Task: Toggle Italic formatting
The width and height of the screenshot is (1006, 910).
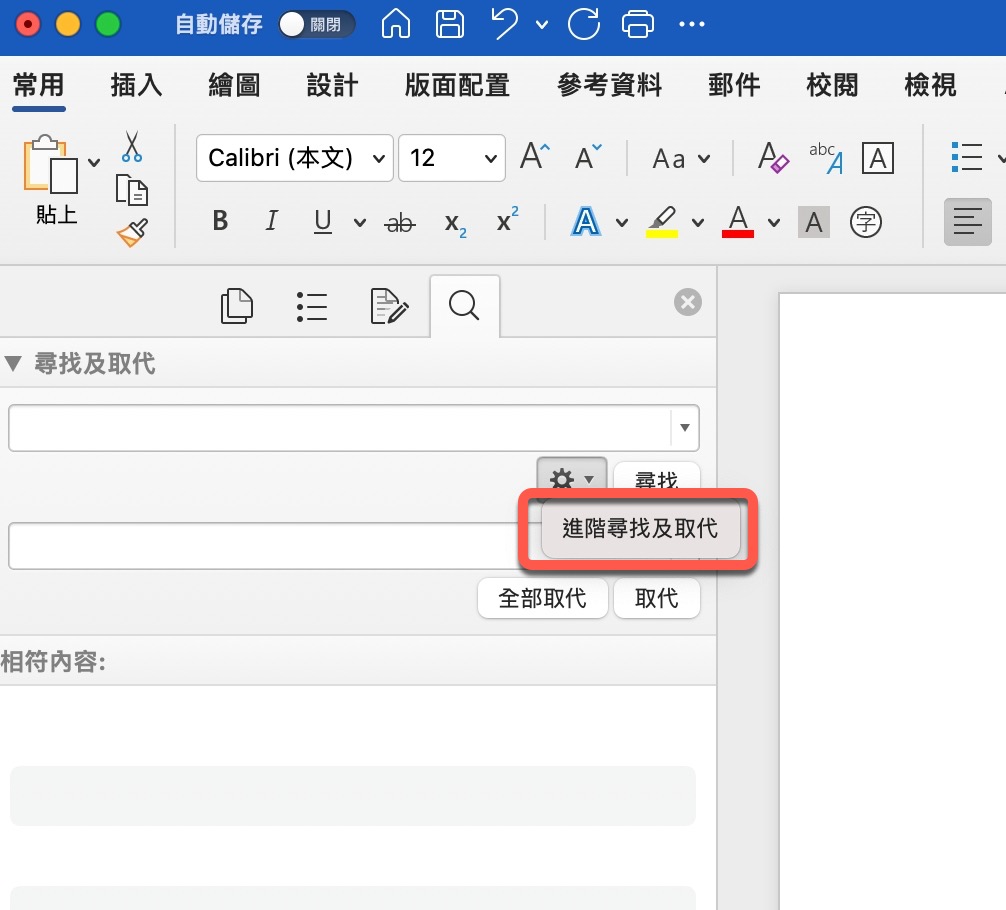Action: [271, 222]
